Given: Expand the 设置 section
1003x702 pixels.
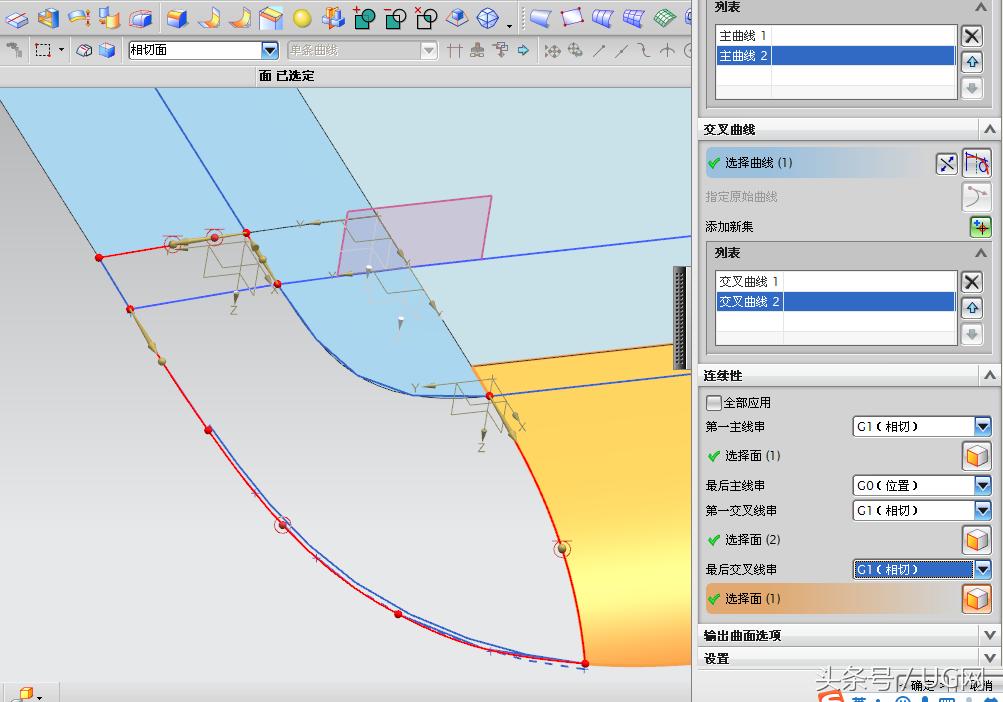Looking at the screenshot, I should (x=989, y=659).
